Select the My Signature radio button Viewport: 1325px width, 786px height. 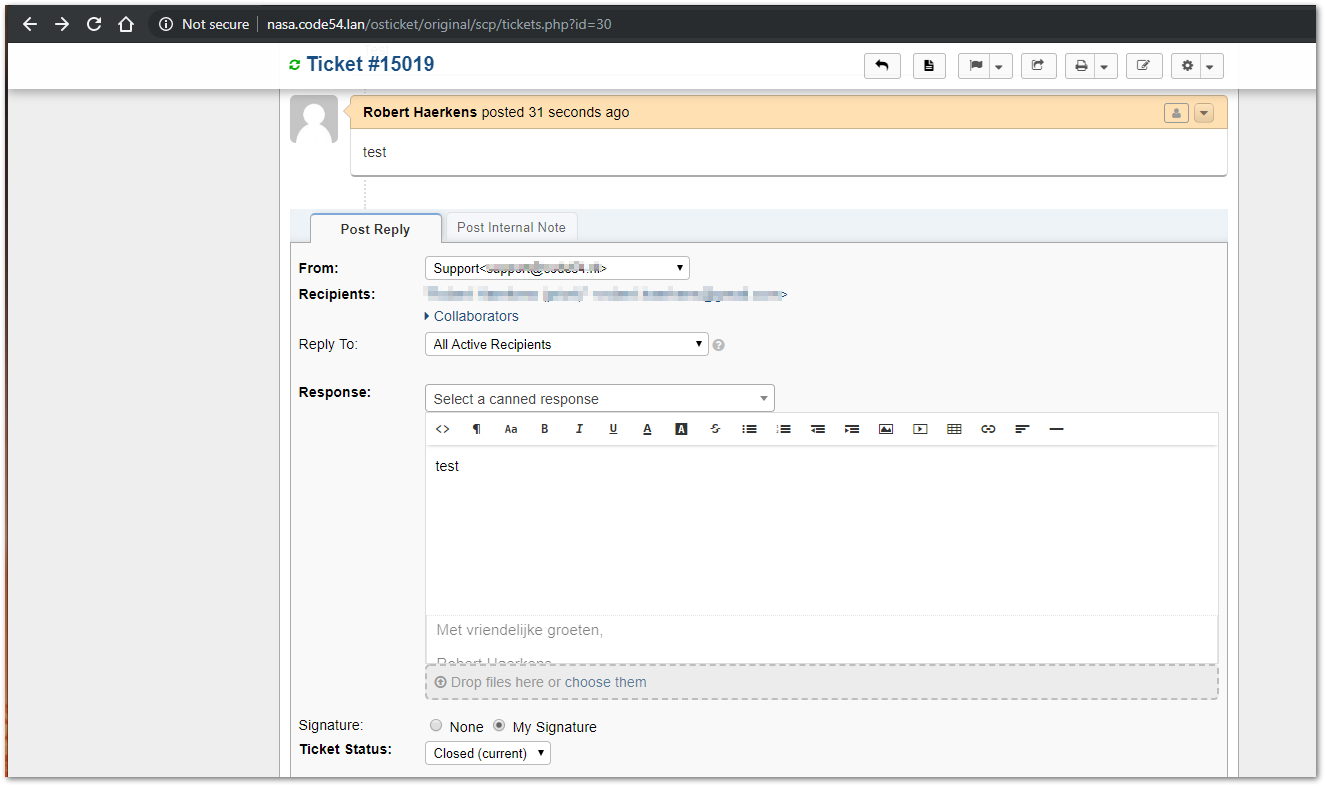pos(499,726)
